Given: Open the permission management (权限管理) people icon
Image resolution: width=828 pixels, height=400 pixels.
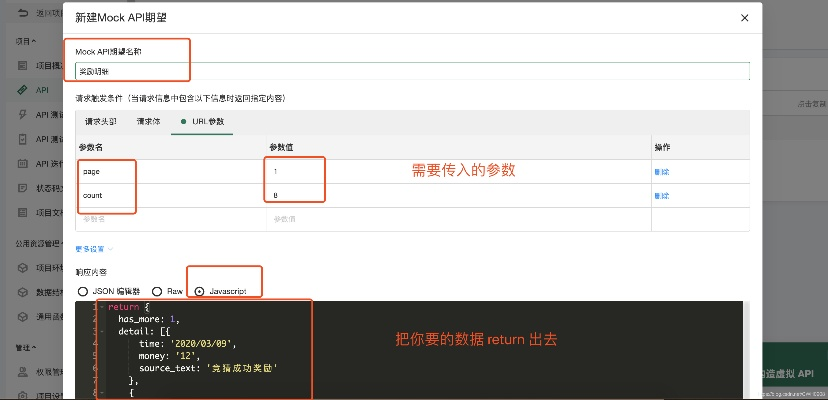Looking at the screenshot, I should click(x=22, y=371).
